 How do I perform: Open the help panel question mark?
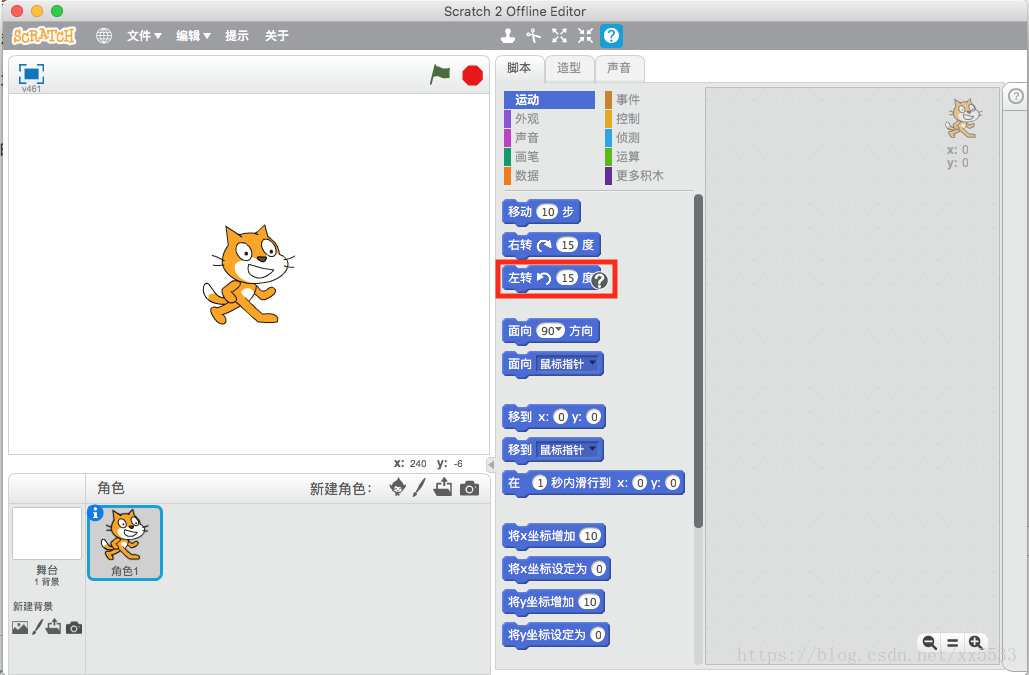[1016, 96]
